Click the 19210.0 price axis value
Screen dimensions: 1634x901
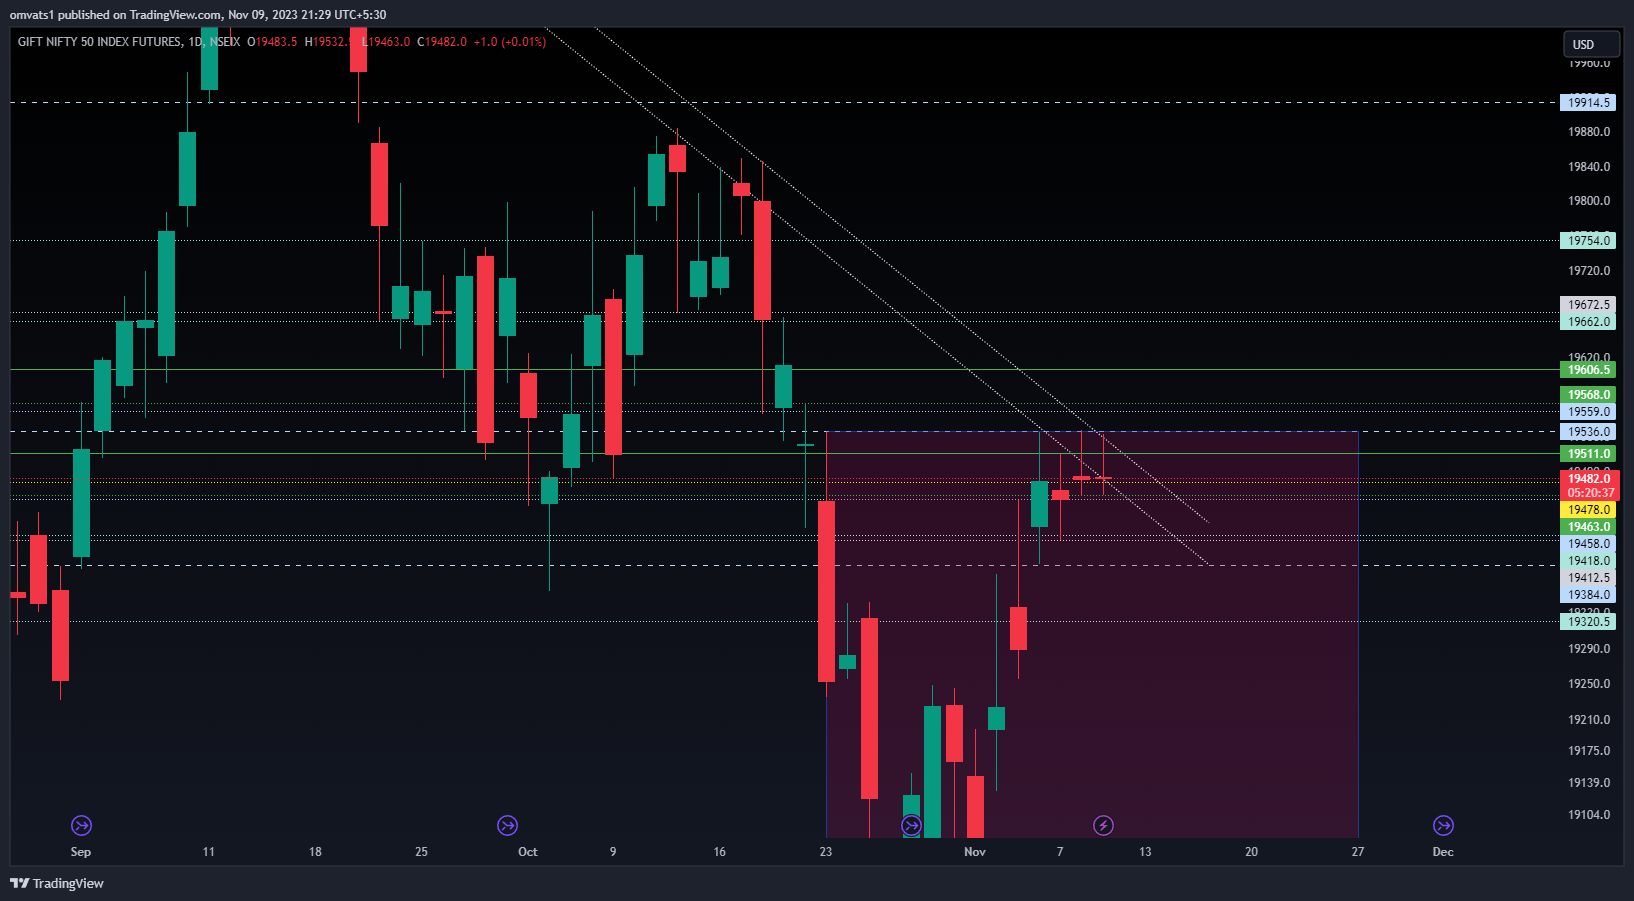point(1589,720)
